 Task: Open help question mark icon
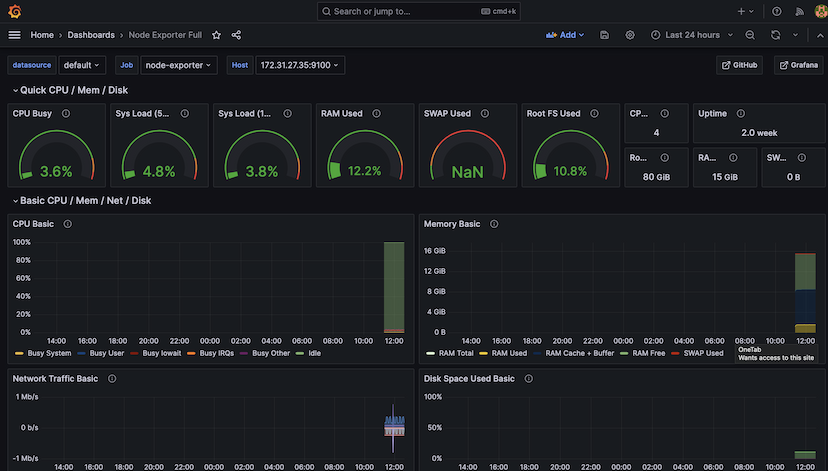[776, 11]
